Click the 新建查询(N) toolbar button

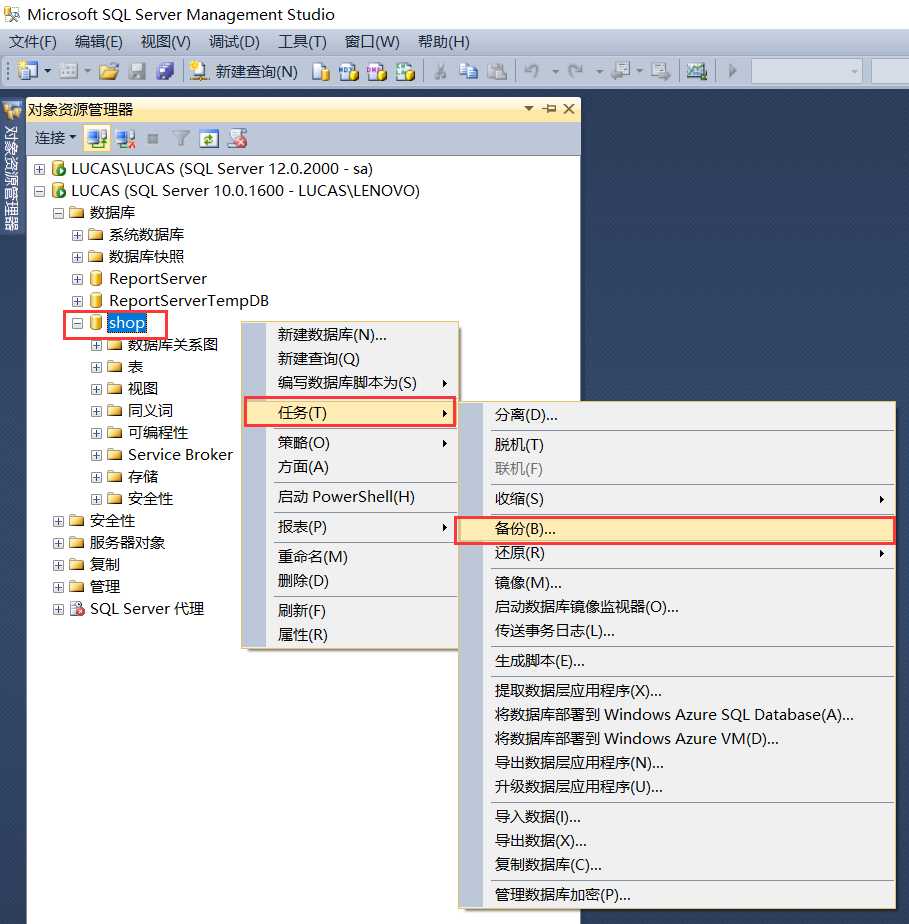click(243, 71)
